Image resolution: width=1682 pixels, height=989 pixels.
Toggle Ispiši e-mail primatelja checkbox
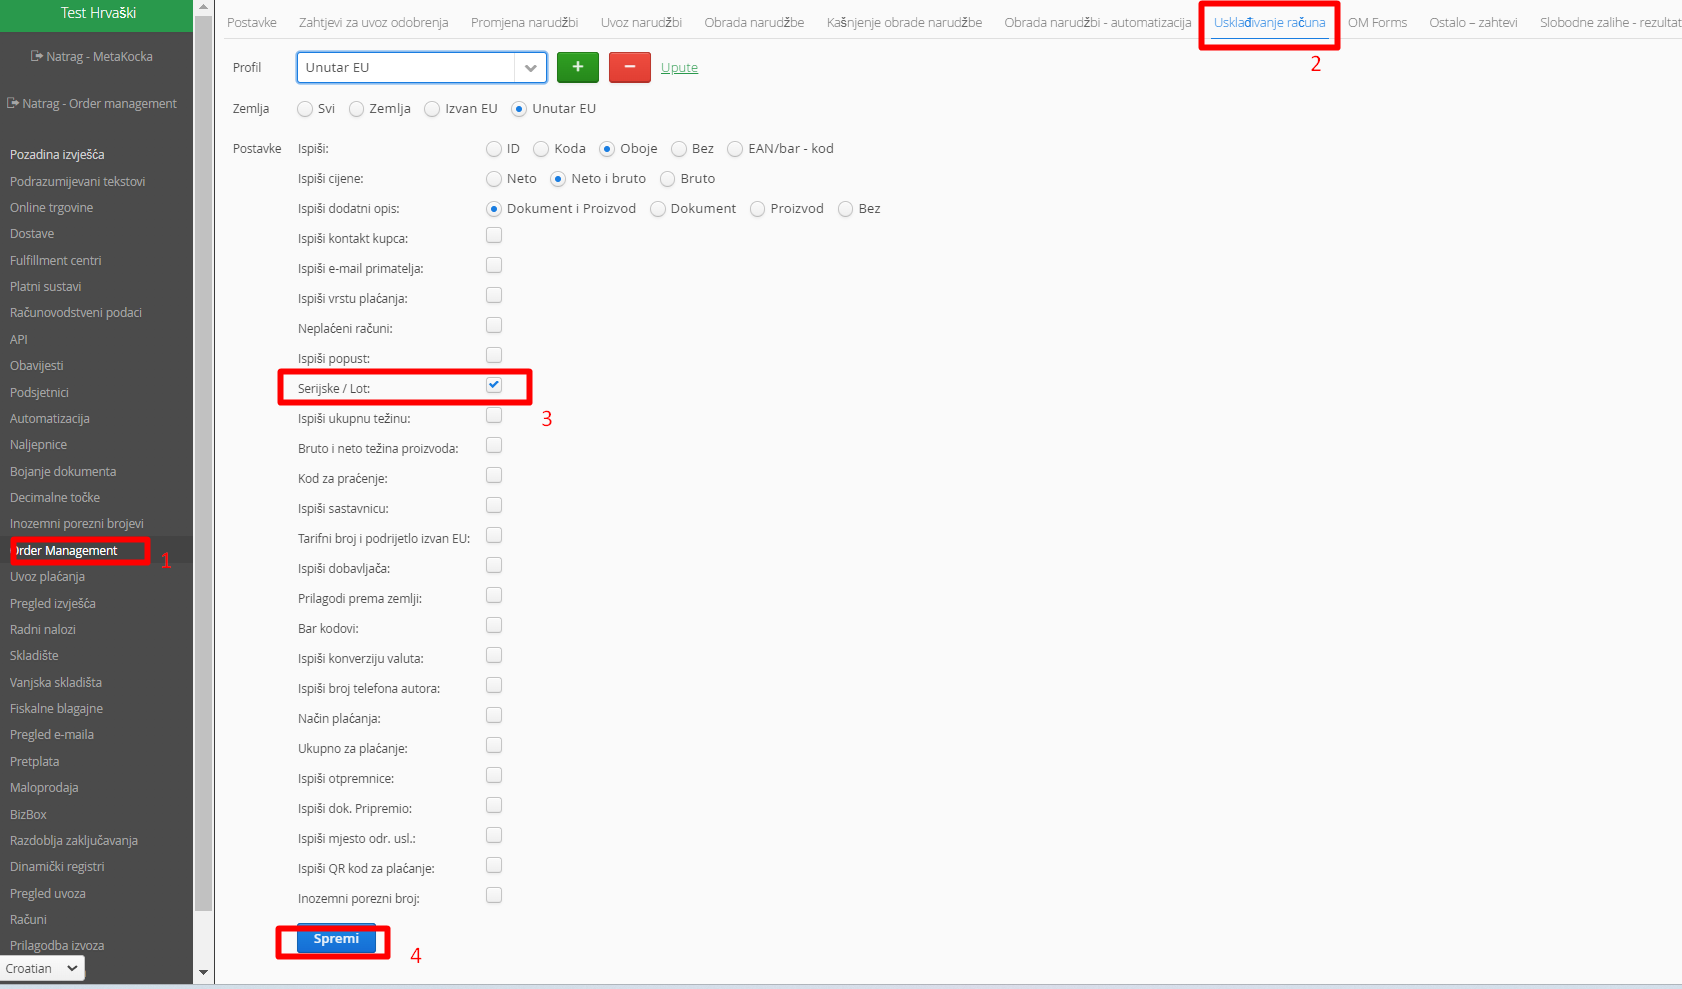(494, 265)
